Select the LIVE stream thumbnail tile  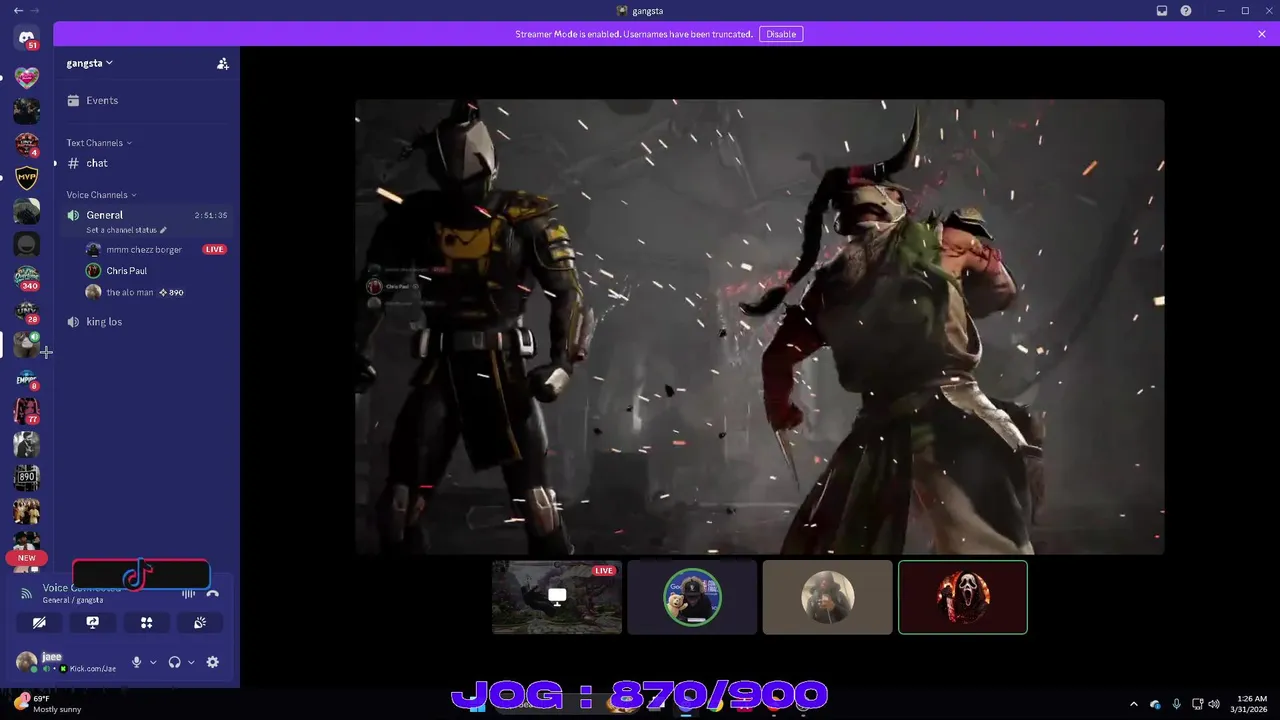click(557, 597)
